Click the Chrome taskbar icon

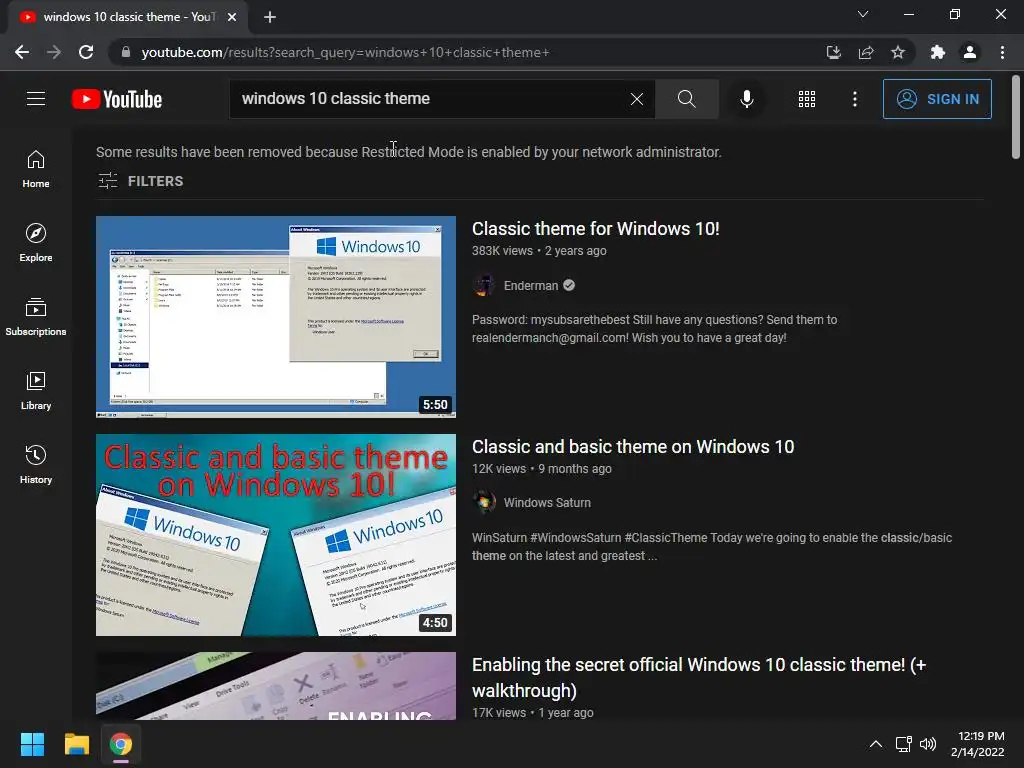pyautogui.click(x=121, y=744)
